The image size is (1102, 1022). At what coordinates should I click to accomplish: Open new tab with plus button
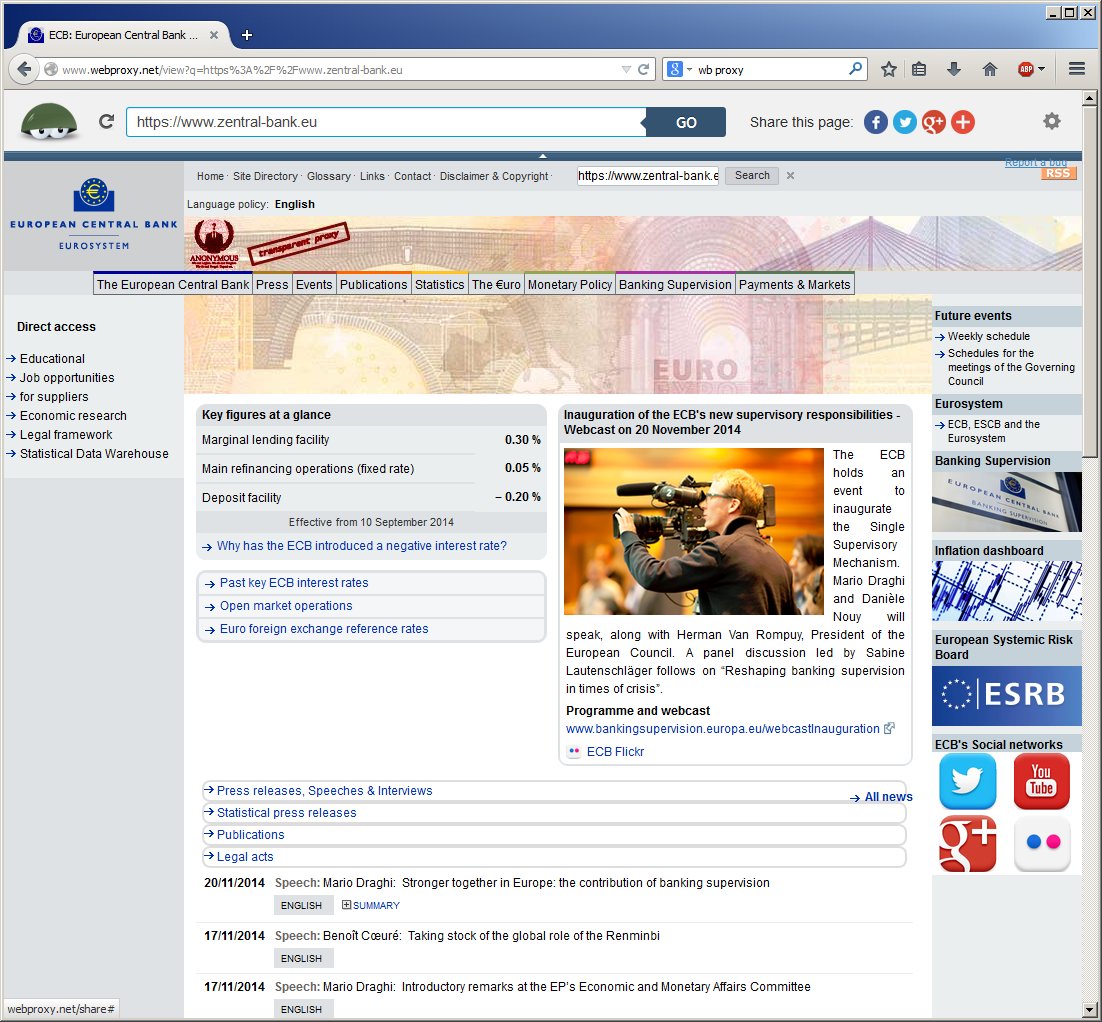point(247,35)
